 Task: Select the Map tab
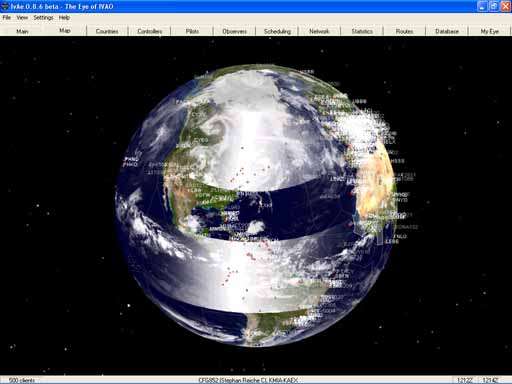point(65,31)
